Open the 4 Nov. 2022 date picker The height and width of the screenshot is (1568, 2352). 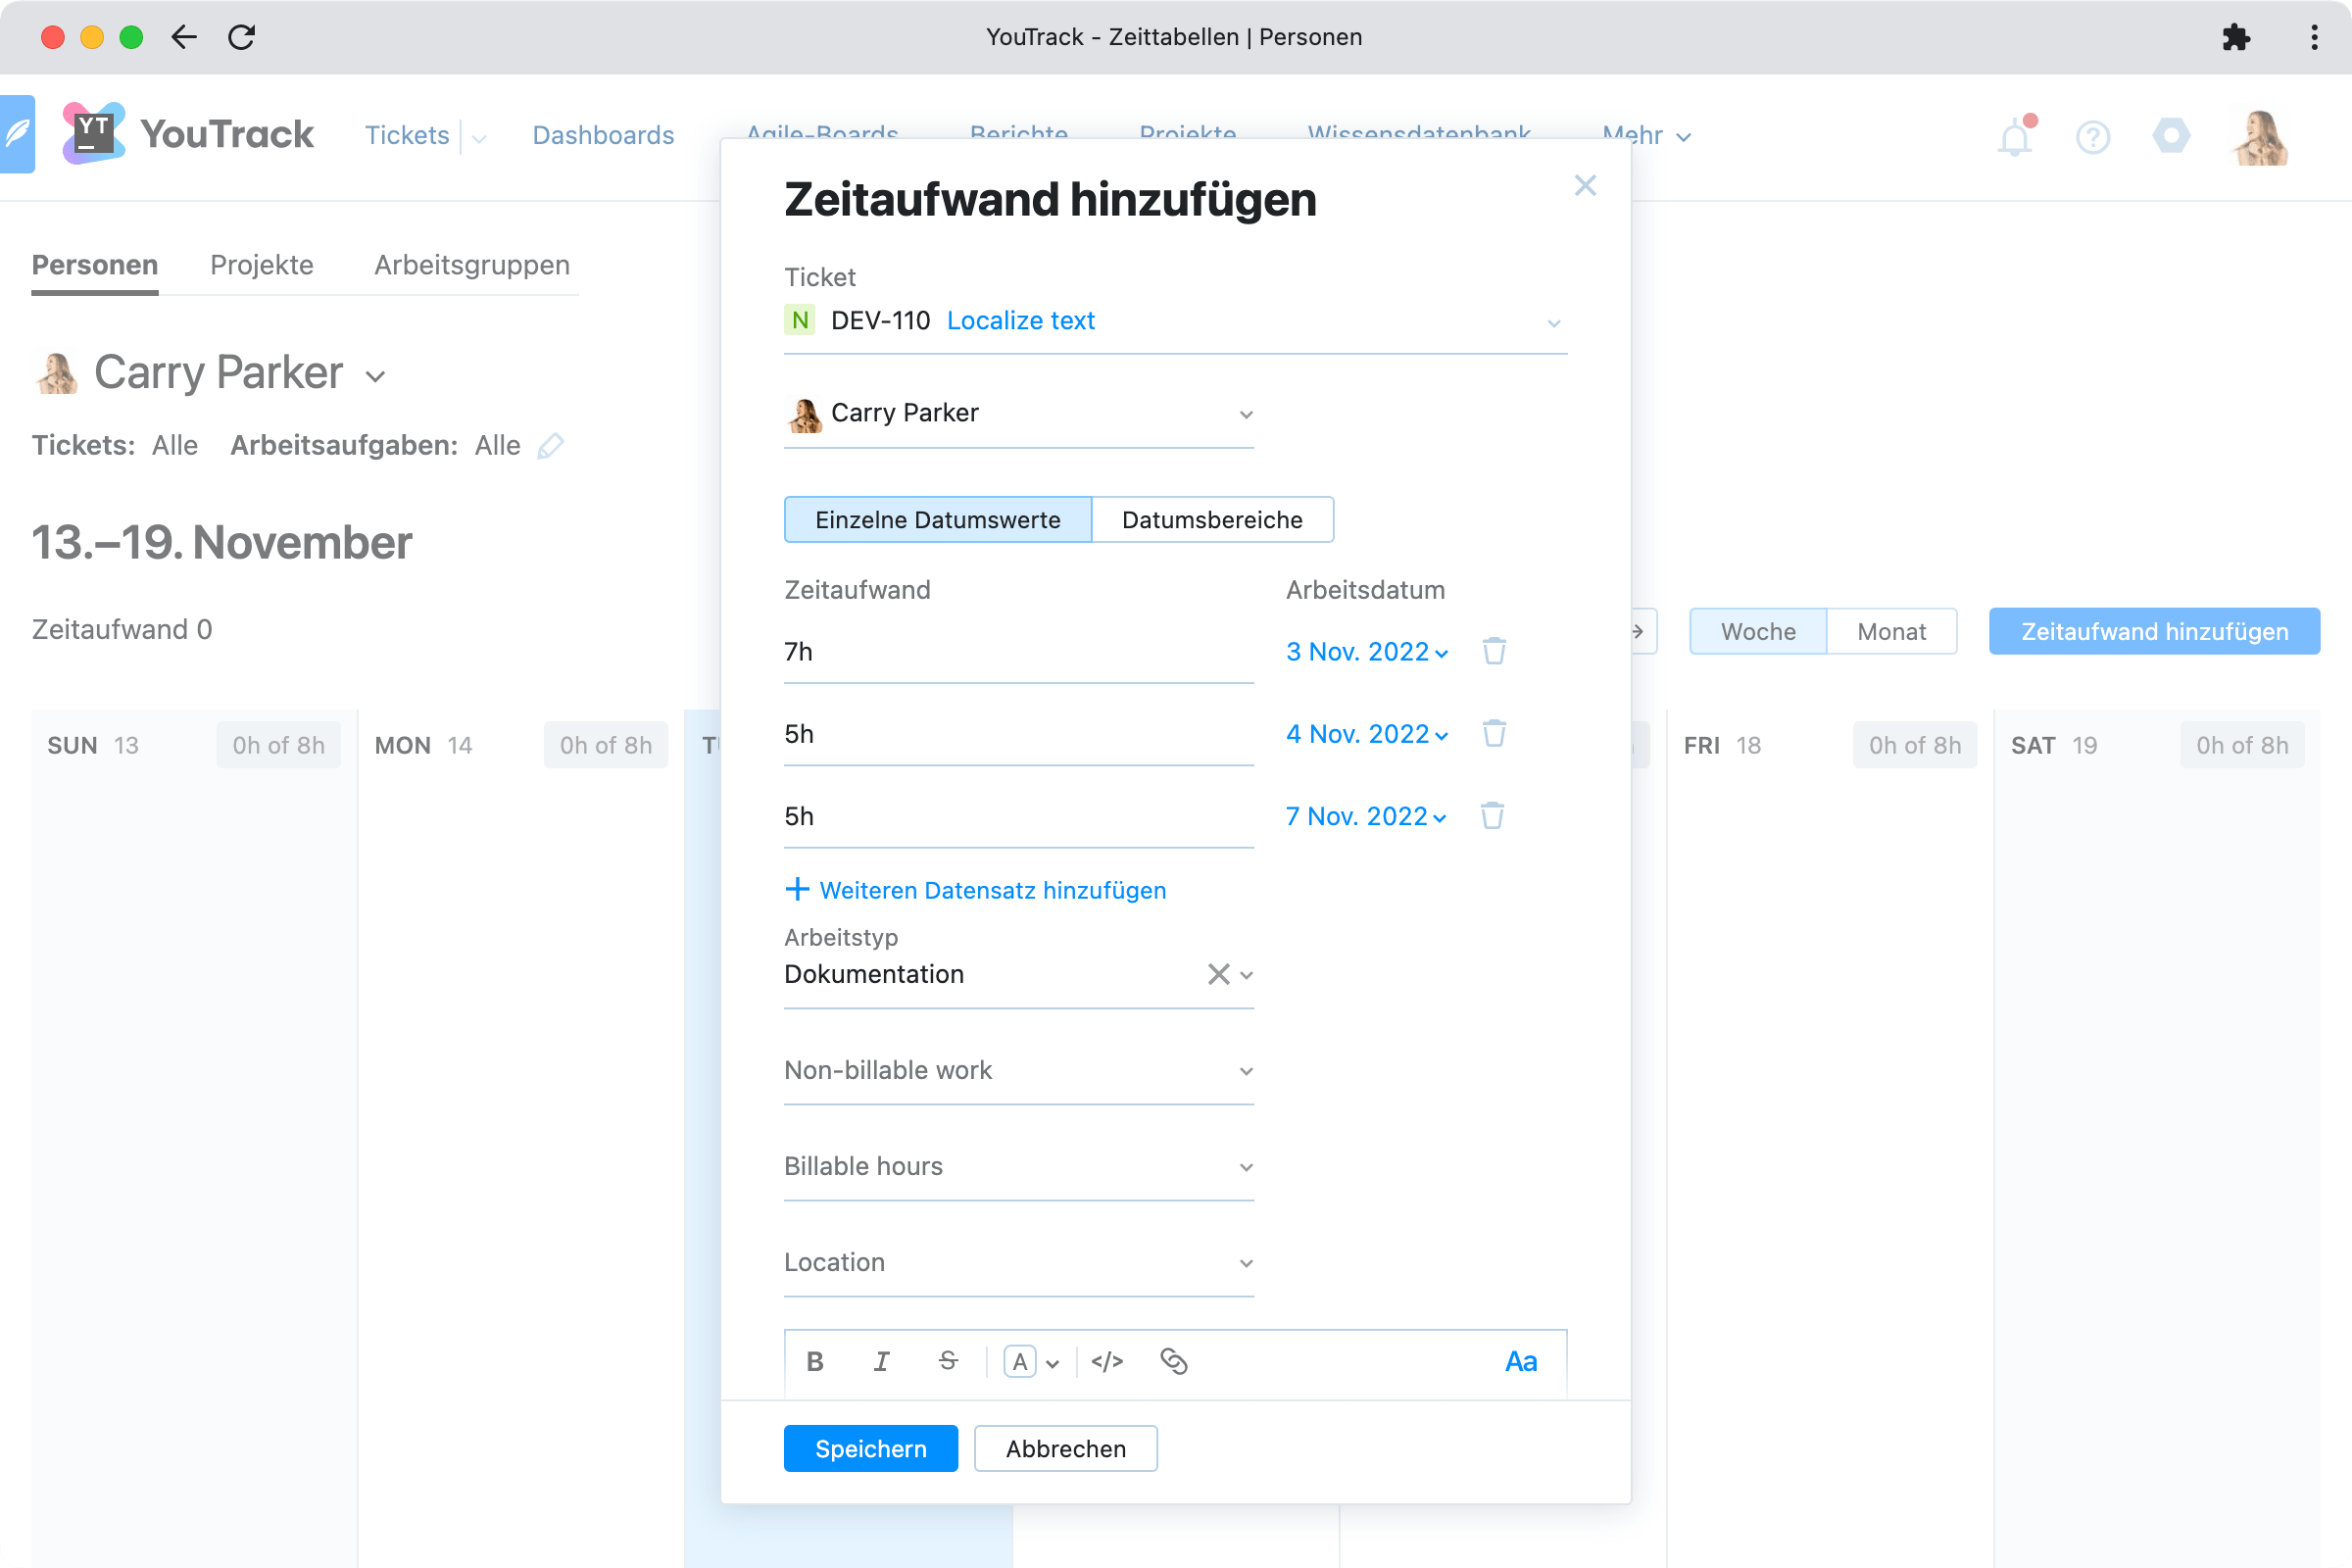coord(1366,734)
